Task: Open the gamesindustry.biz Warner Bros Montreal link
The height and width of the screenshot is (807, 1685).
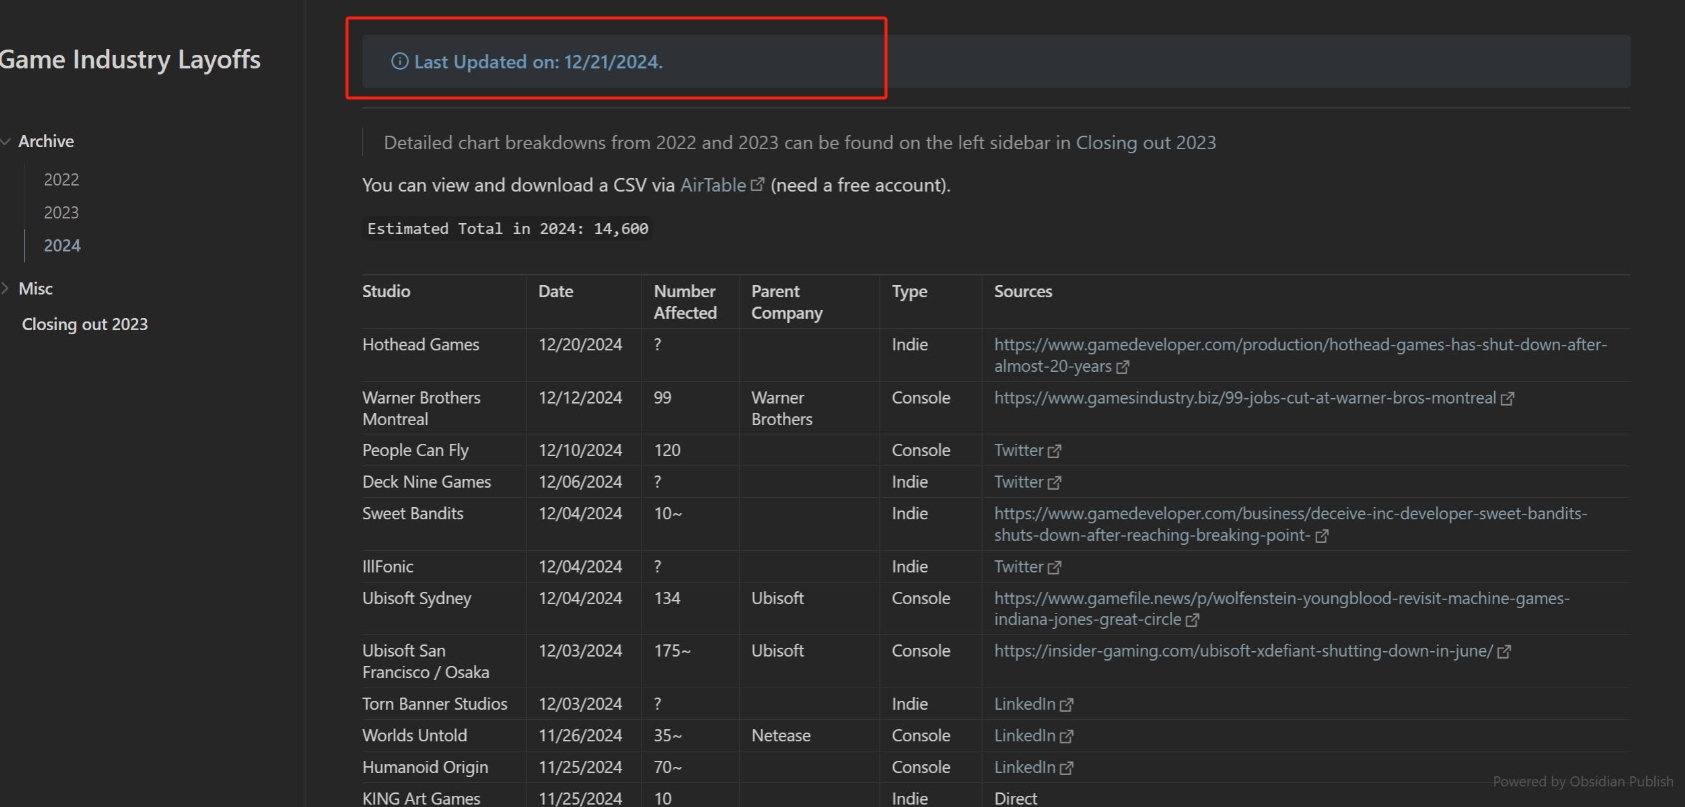Action: (x=1245, y=398)
